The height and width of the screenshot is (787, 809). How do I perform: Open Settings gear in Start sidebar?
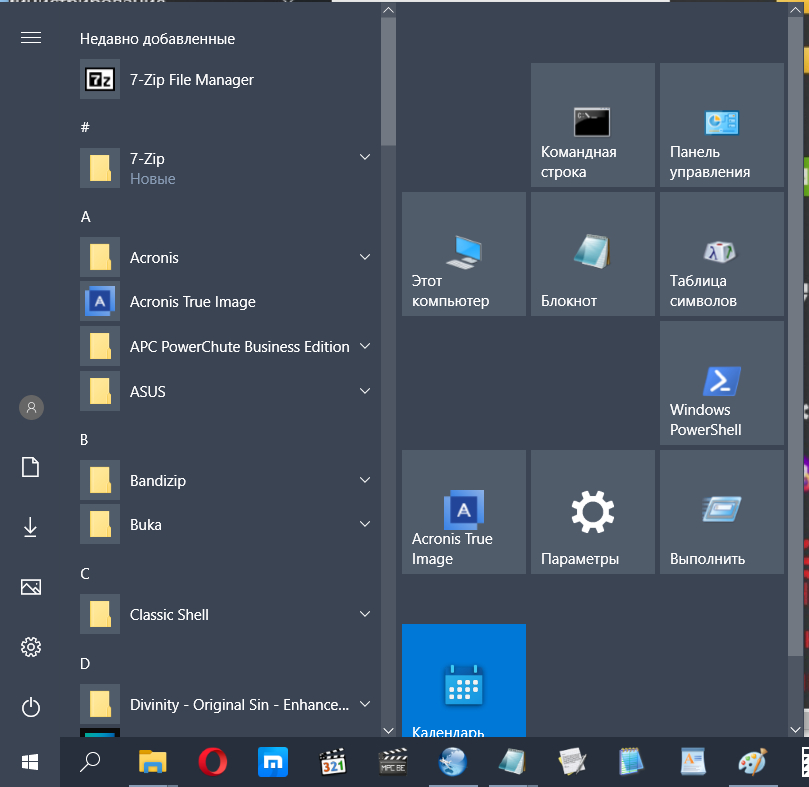pos(31,647)
